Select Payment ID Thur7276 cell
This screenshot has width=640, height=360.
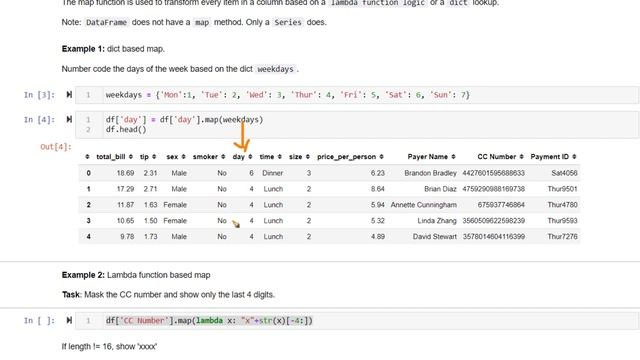562,237
